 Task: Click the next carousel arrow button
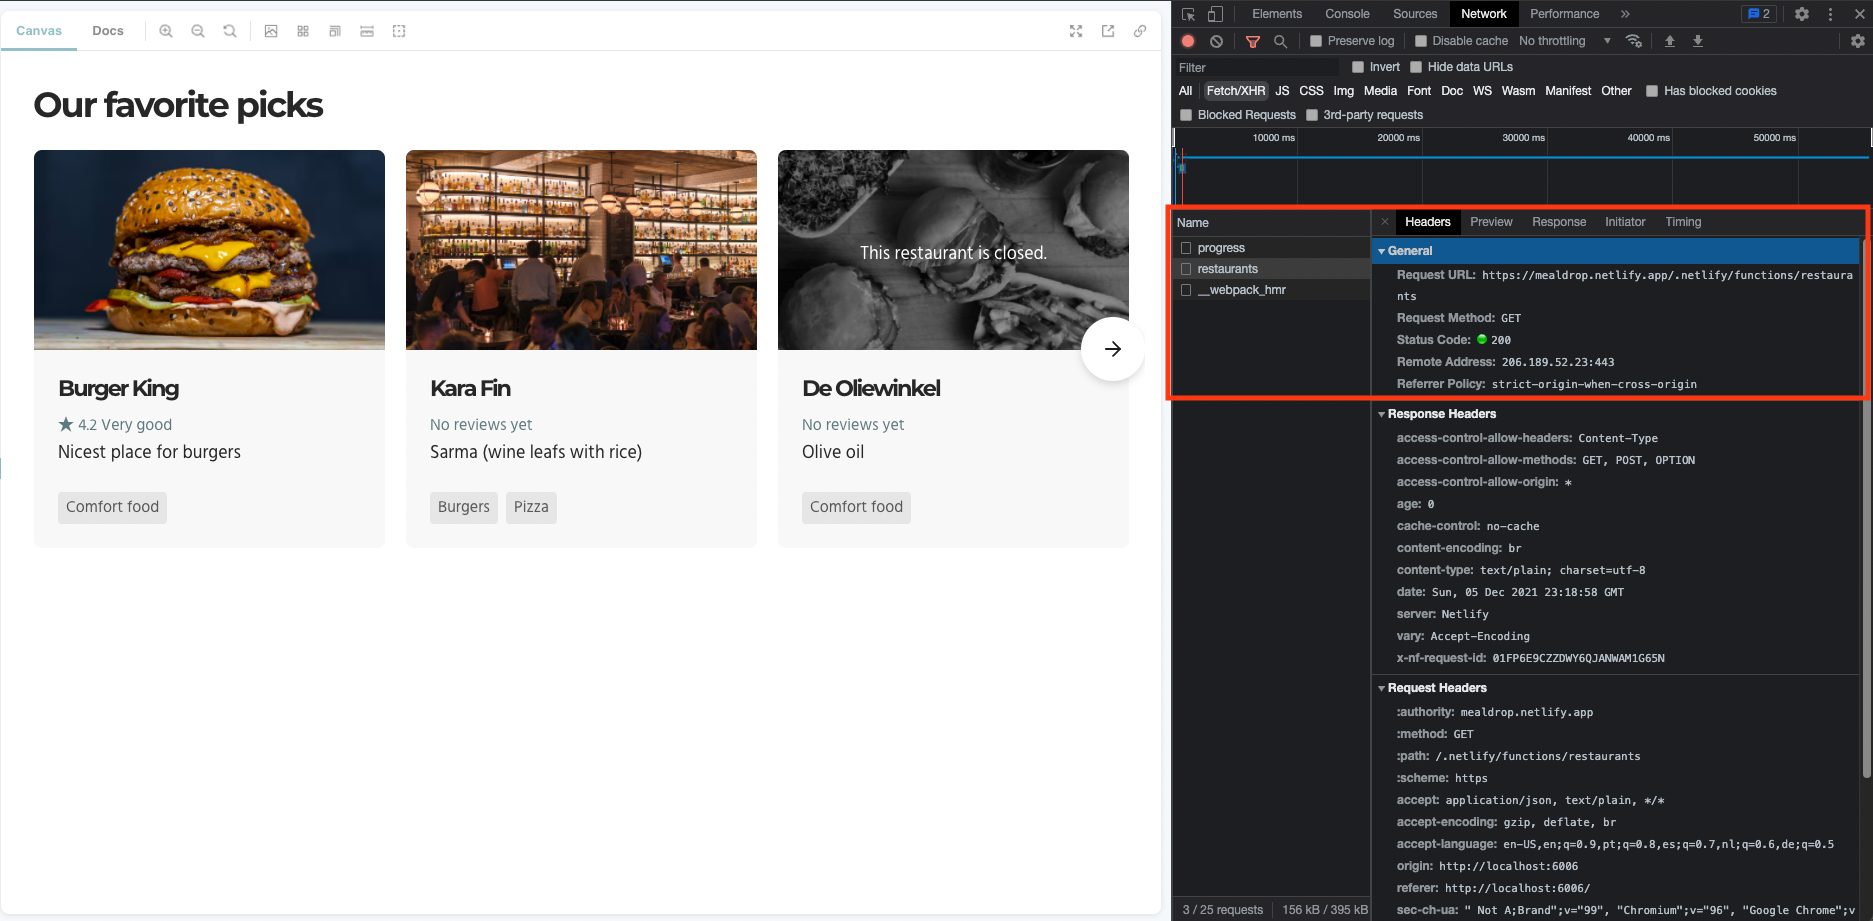point(1113,349)
